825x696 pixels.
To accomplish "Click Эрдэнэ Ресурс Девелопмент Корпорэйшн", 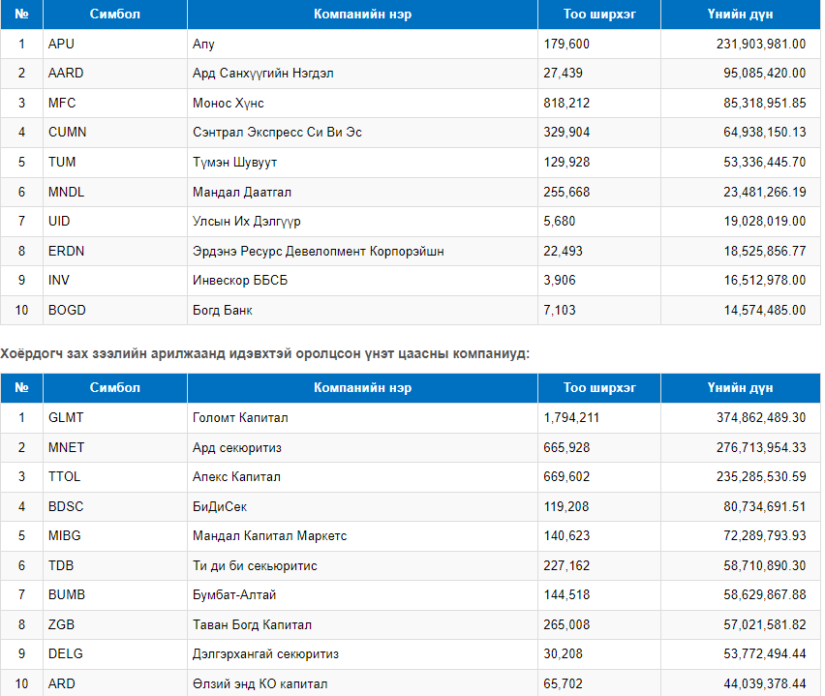I will (x=318, y=251).
